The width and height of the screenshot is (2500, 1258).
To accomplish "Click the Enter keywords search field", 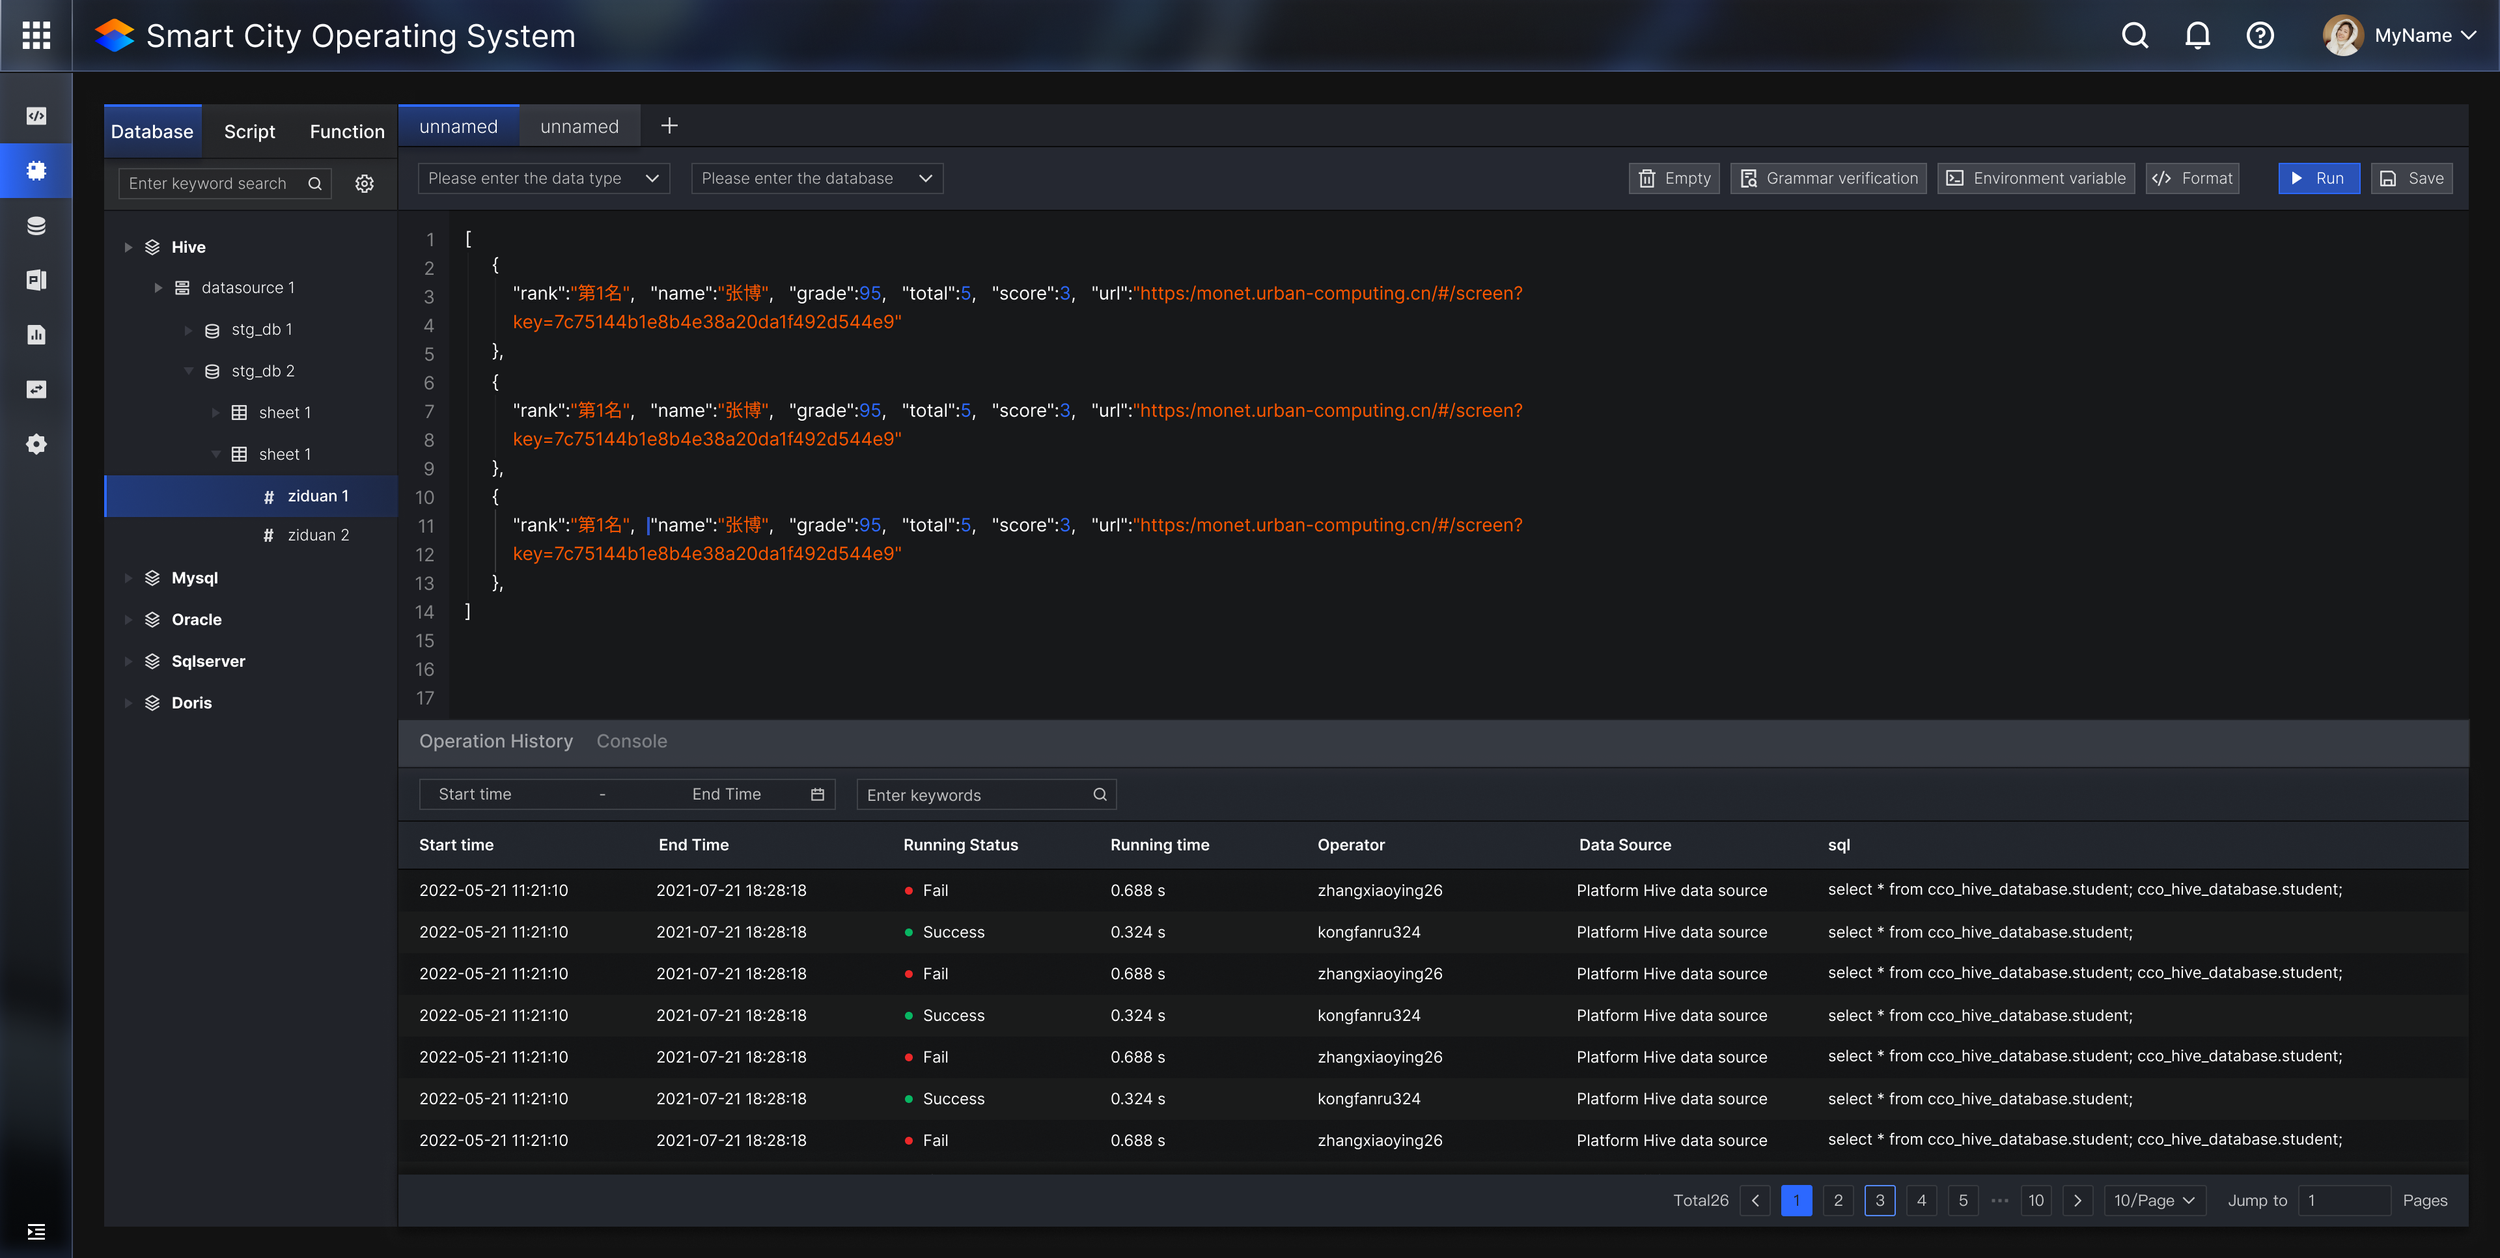I will coord(975,795).
